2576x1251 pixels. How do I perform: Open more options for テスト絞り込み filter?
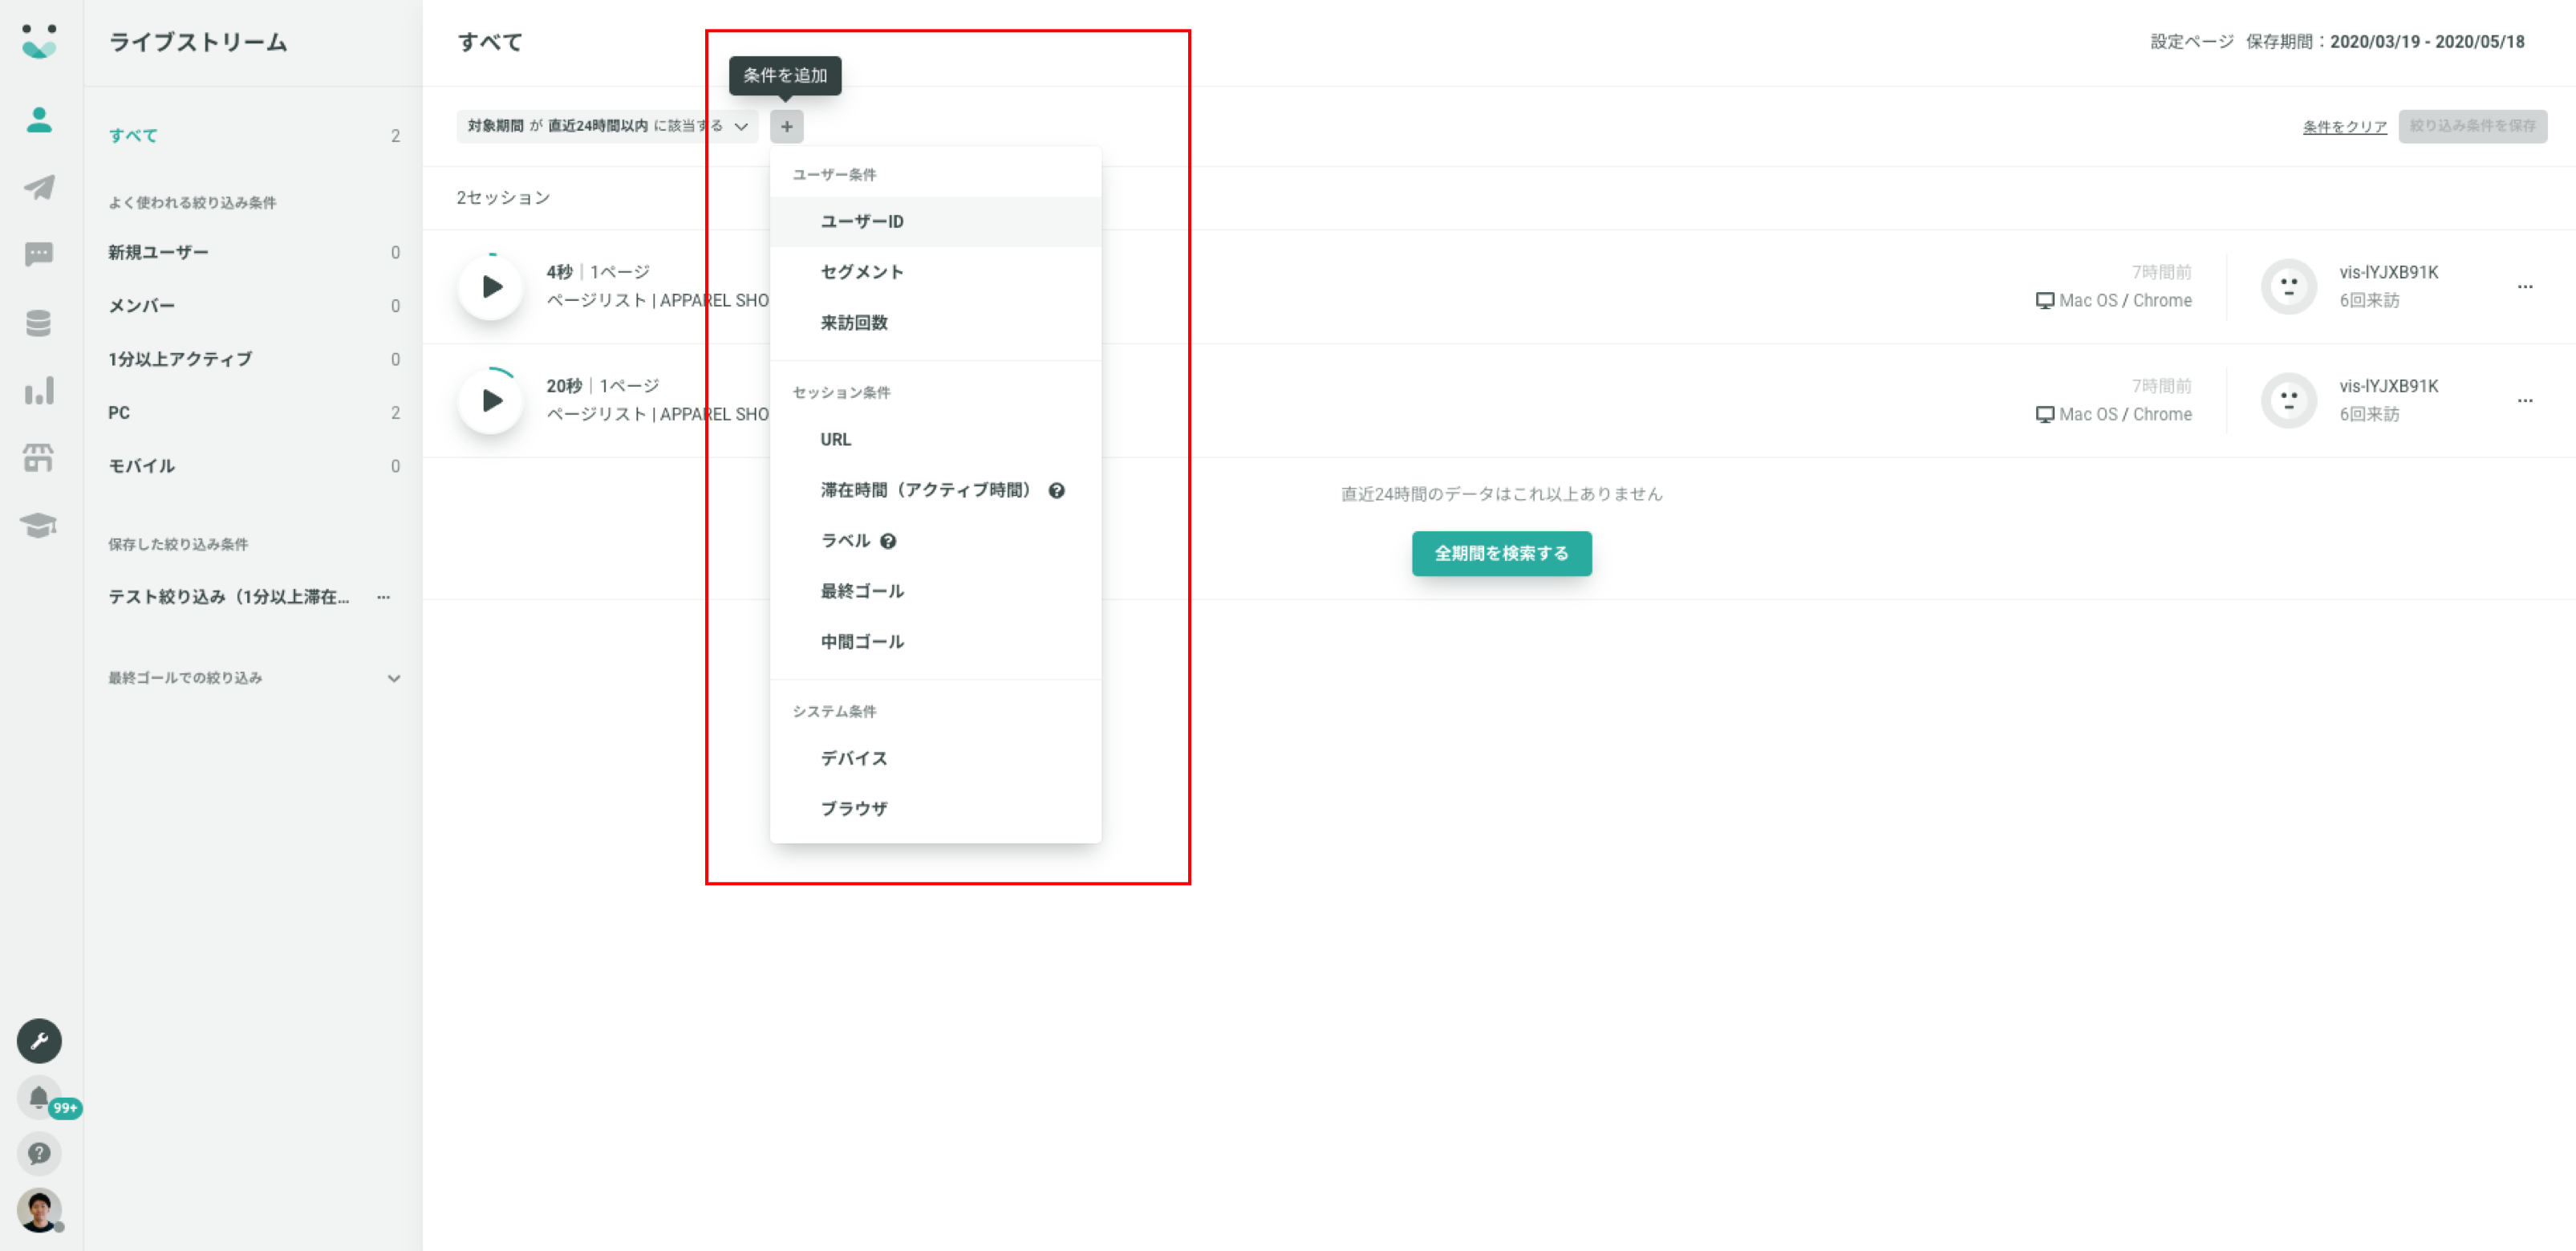tap(383, 597)
